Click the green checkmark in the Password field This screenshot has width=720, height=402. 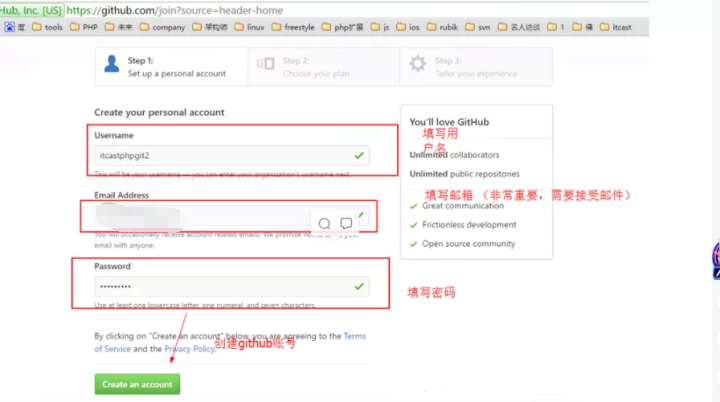coord(359,287)
